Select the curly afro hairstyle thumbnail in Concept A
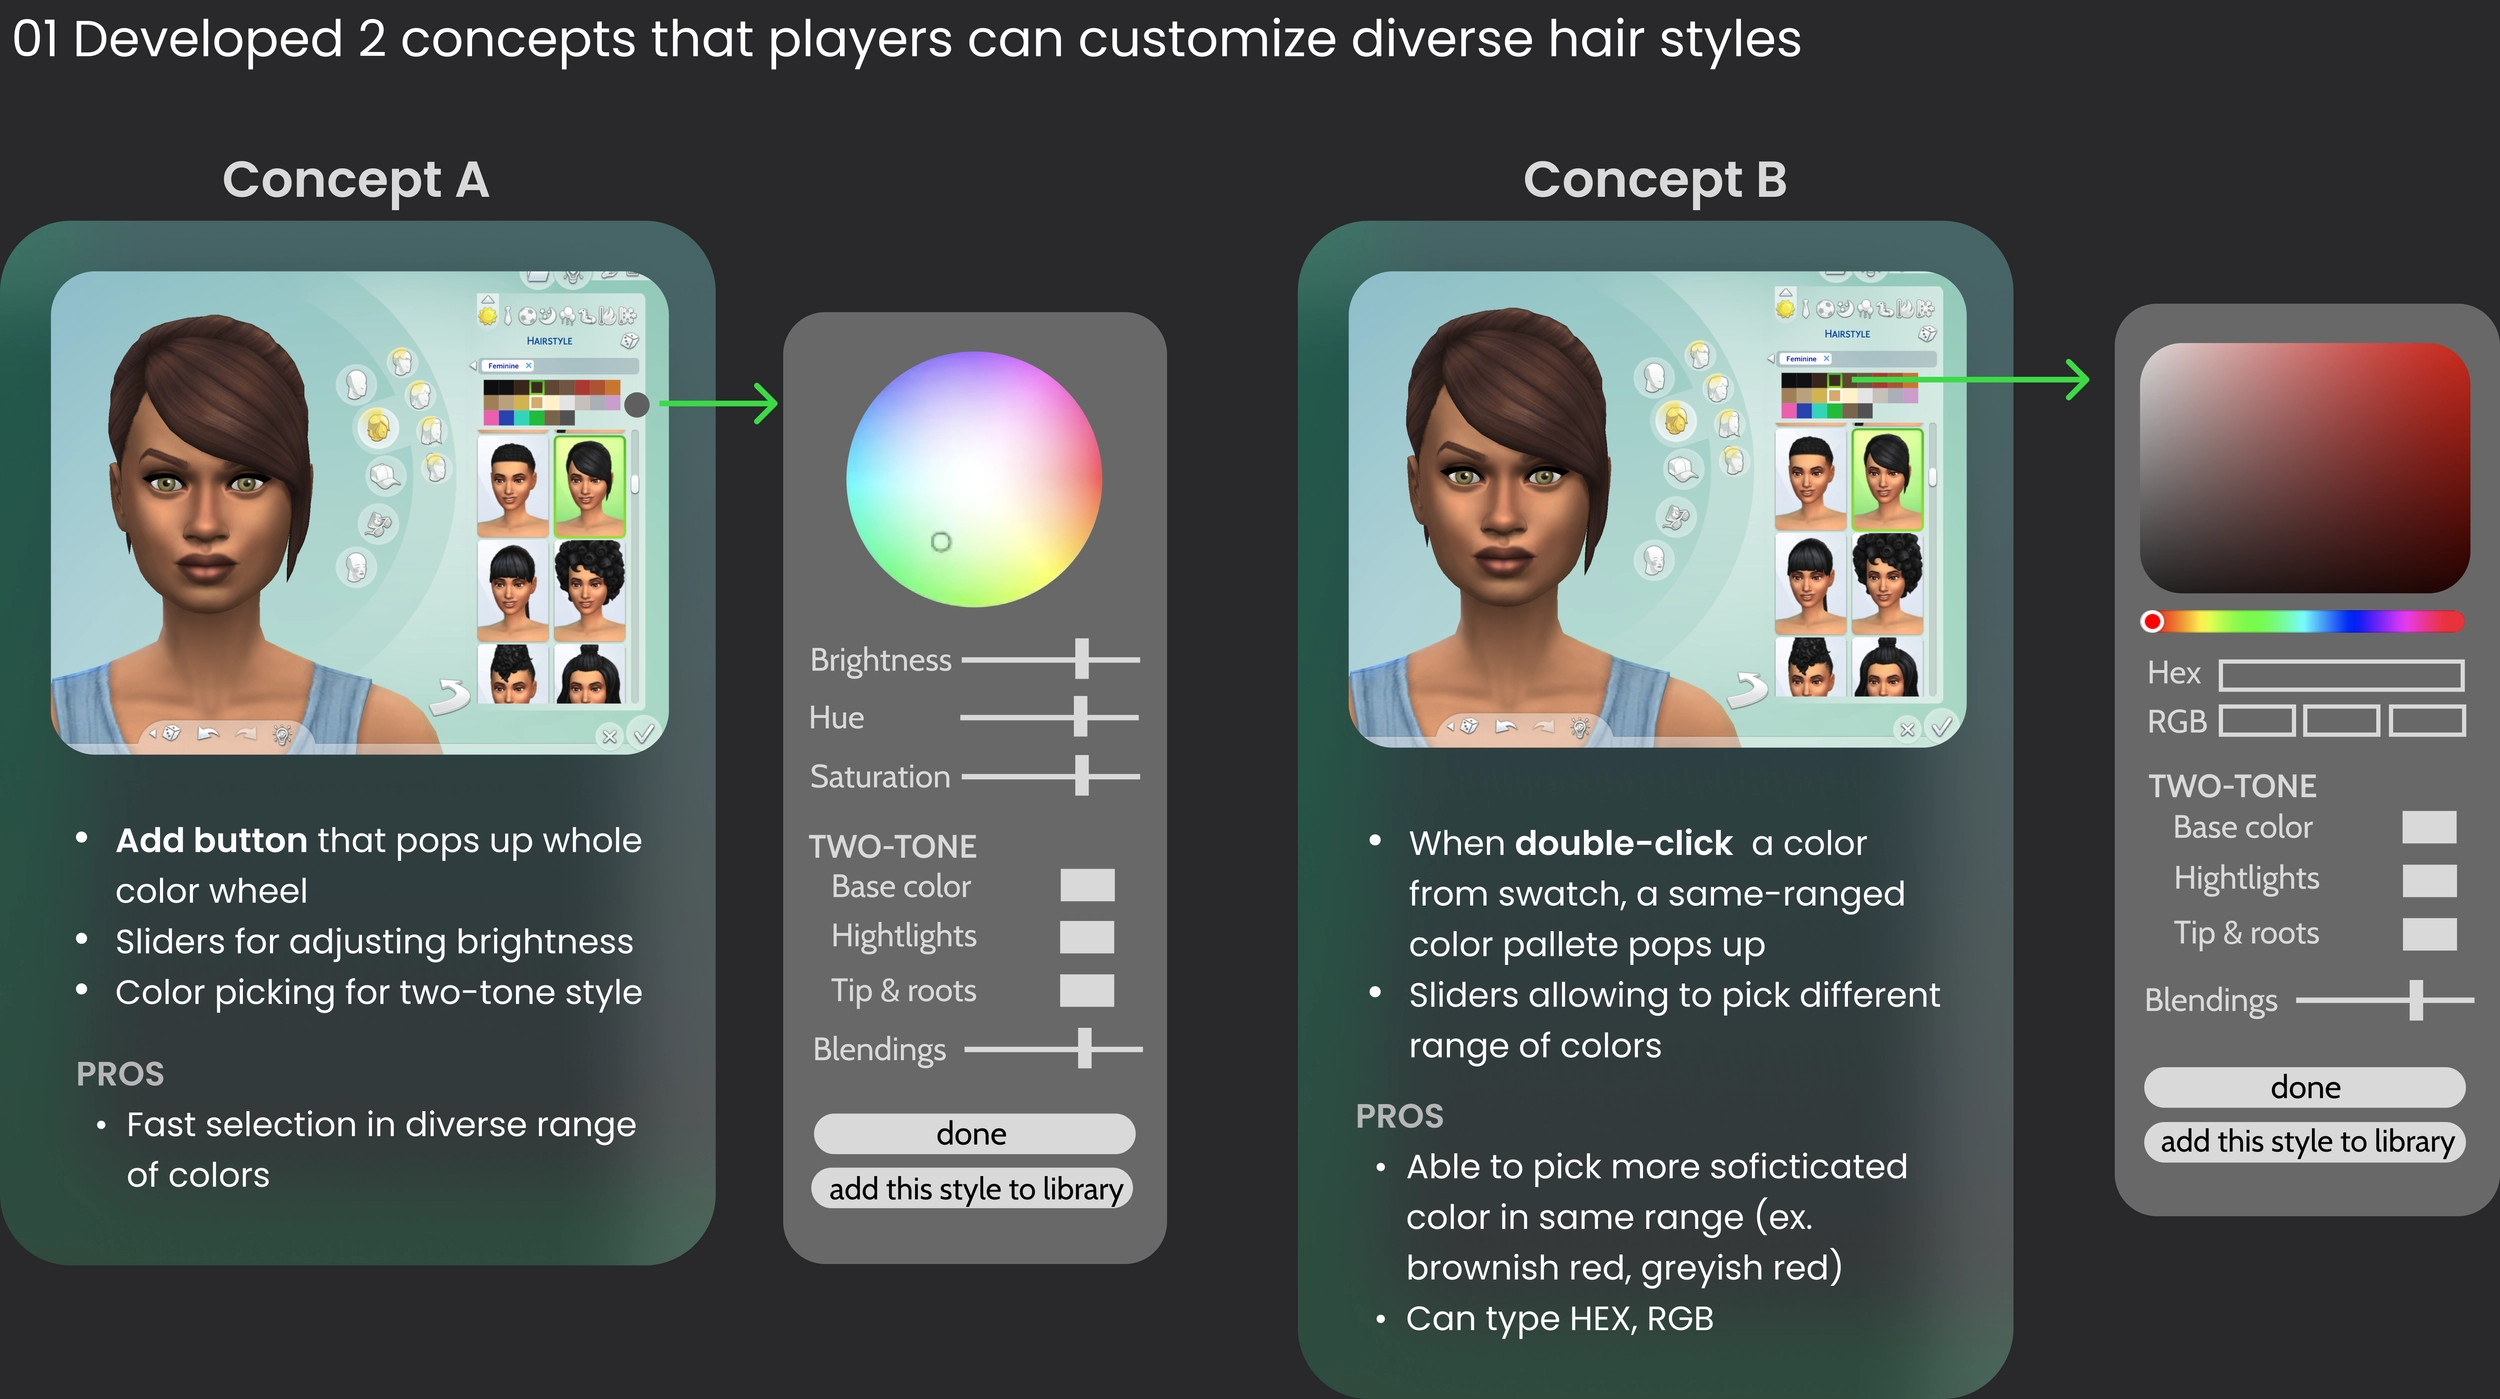Viewport: 2500px width, 1399px height. click(589, 590)
